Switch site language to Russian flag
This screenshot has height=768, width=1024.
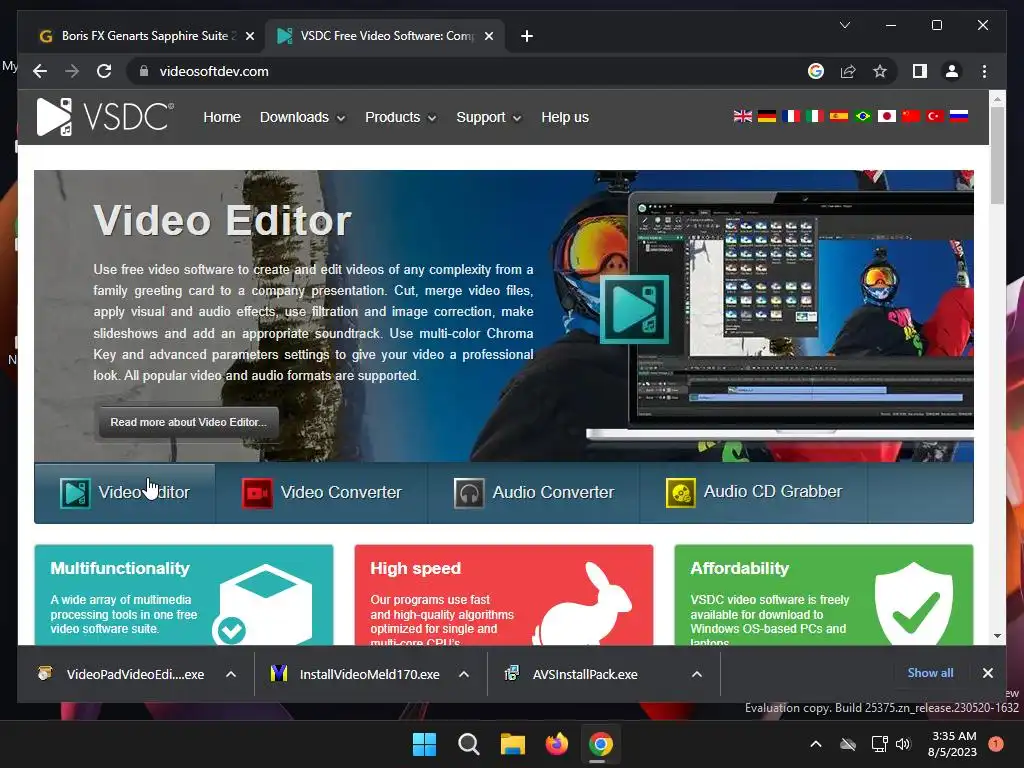click(959, 116)
